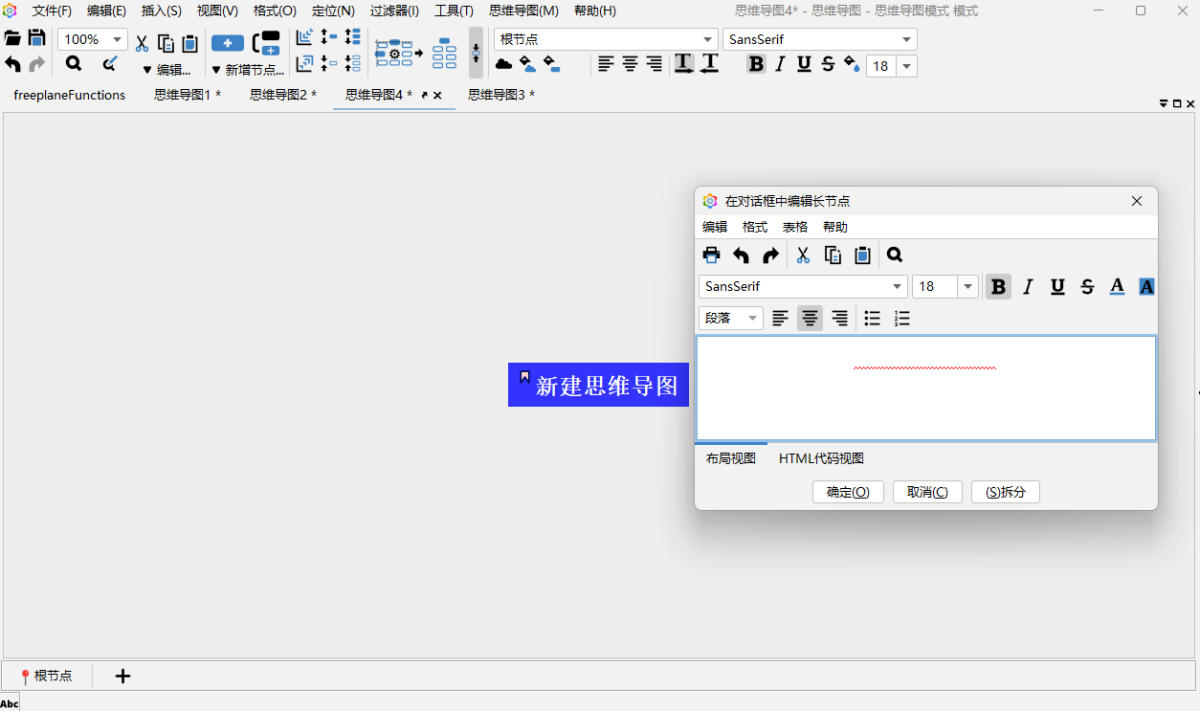Save the mind map with the floppy disk icon
Viewport: 1200px width, 711px height.
click(x=37, y=39)
